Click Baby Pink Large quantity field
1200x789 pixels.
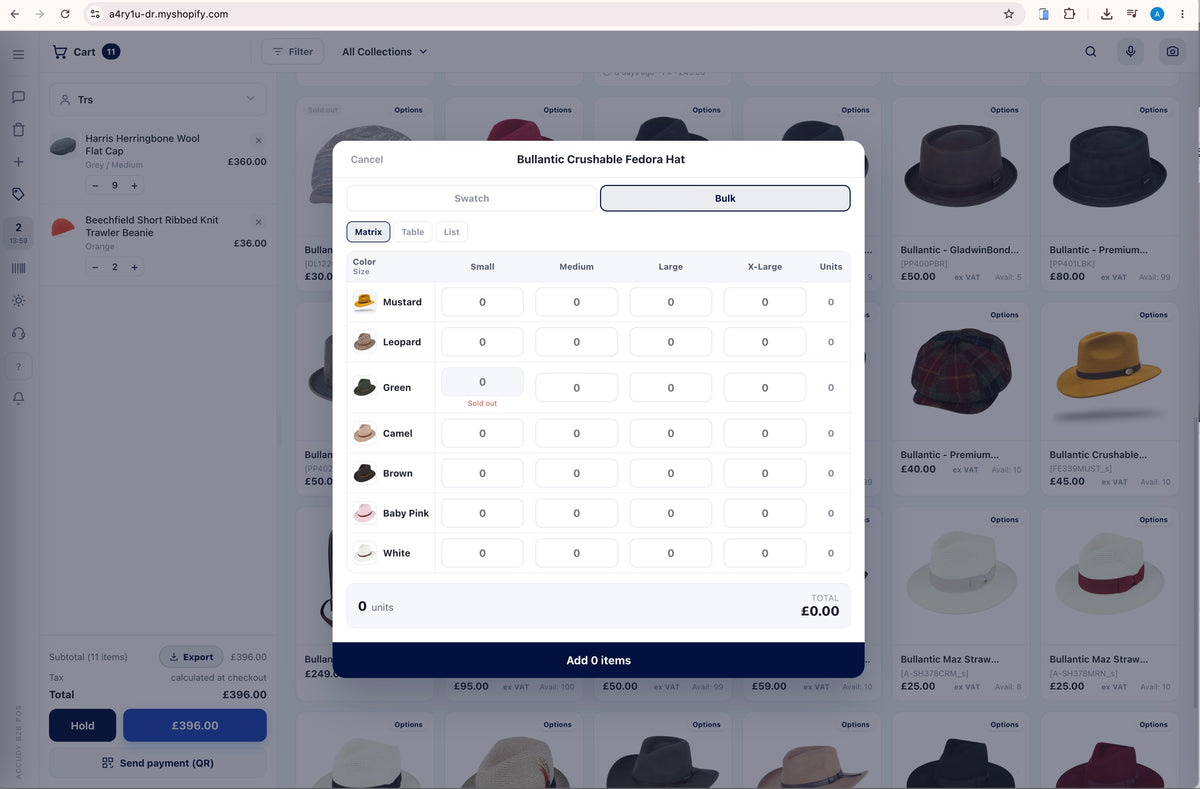[x=671, y=513]
